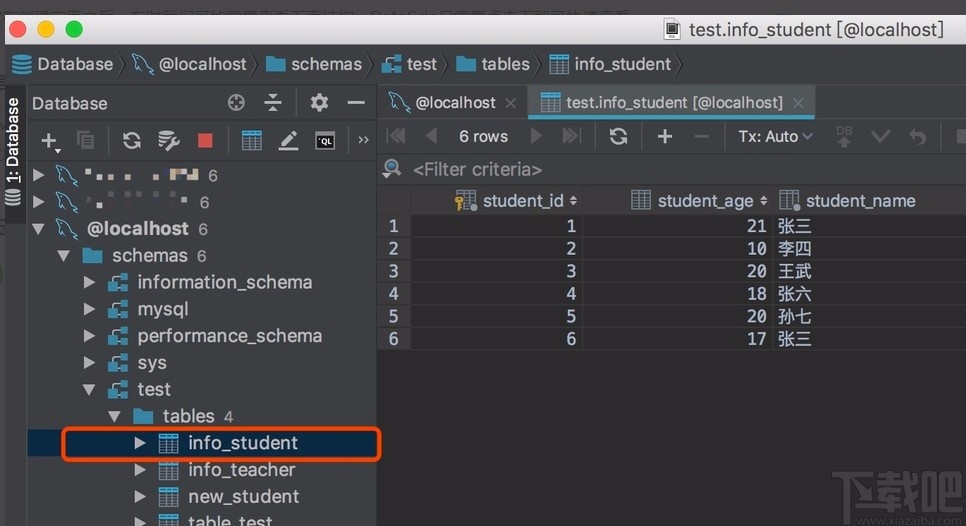Collapse the @localhost data source node
Screen dimensions: 966x526
[x=38, y=229]
